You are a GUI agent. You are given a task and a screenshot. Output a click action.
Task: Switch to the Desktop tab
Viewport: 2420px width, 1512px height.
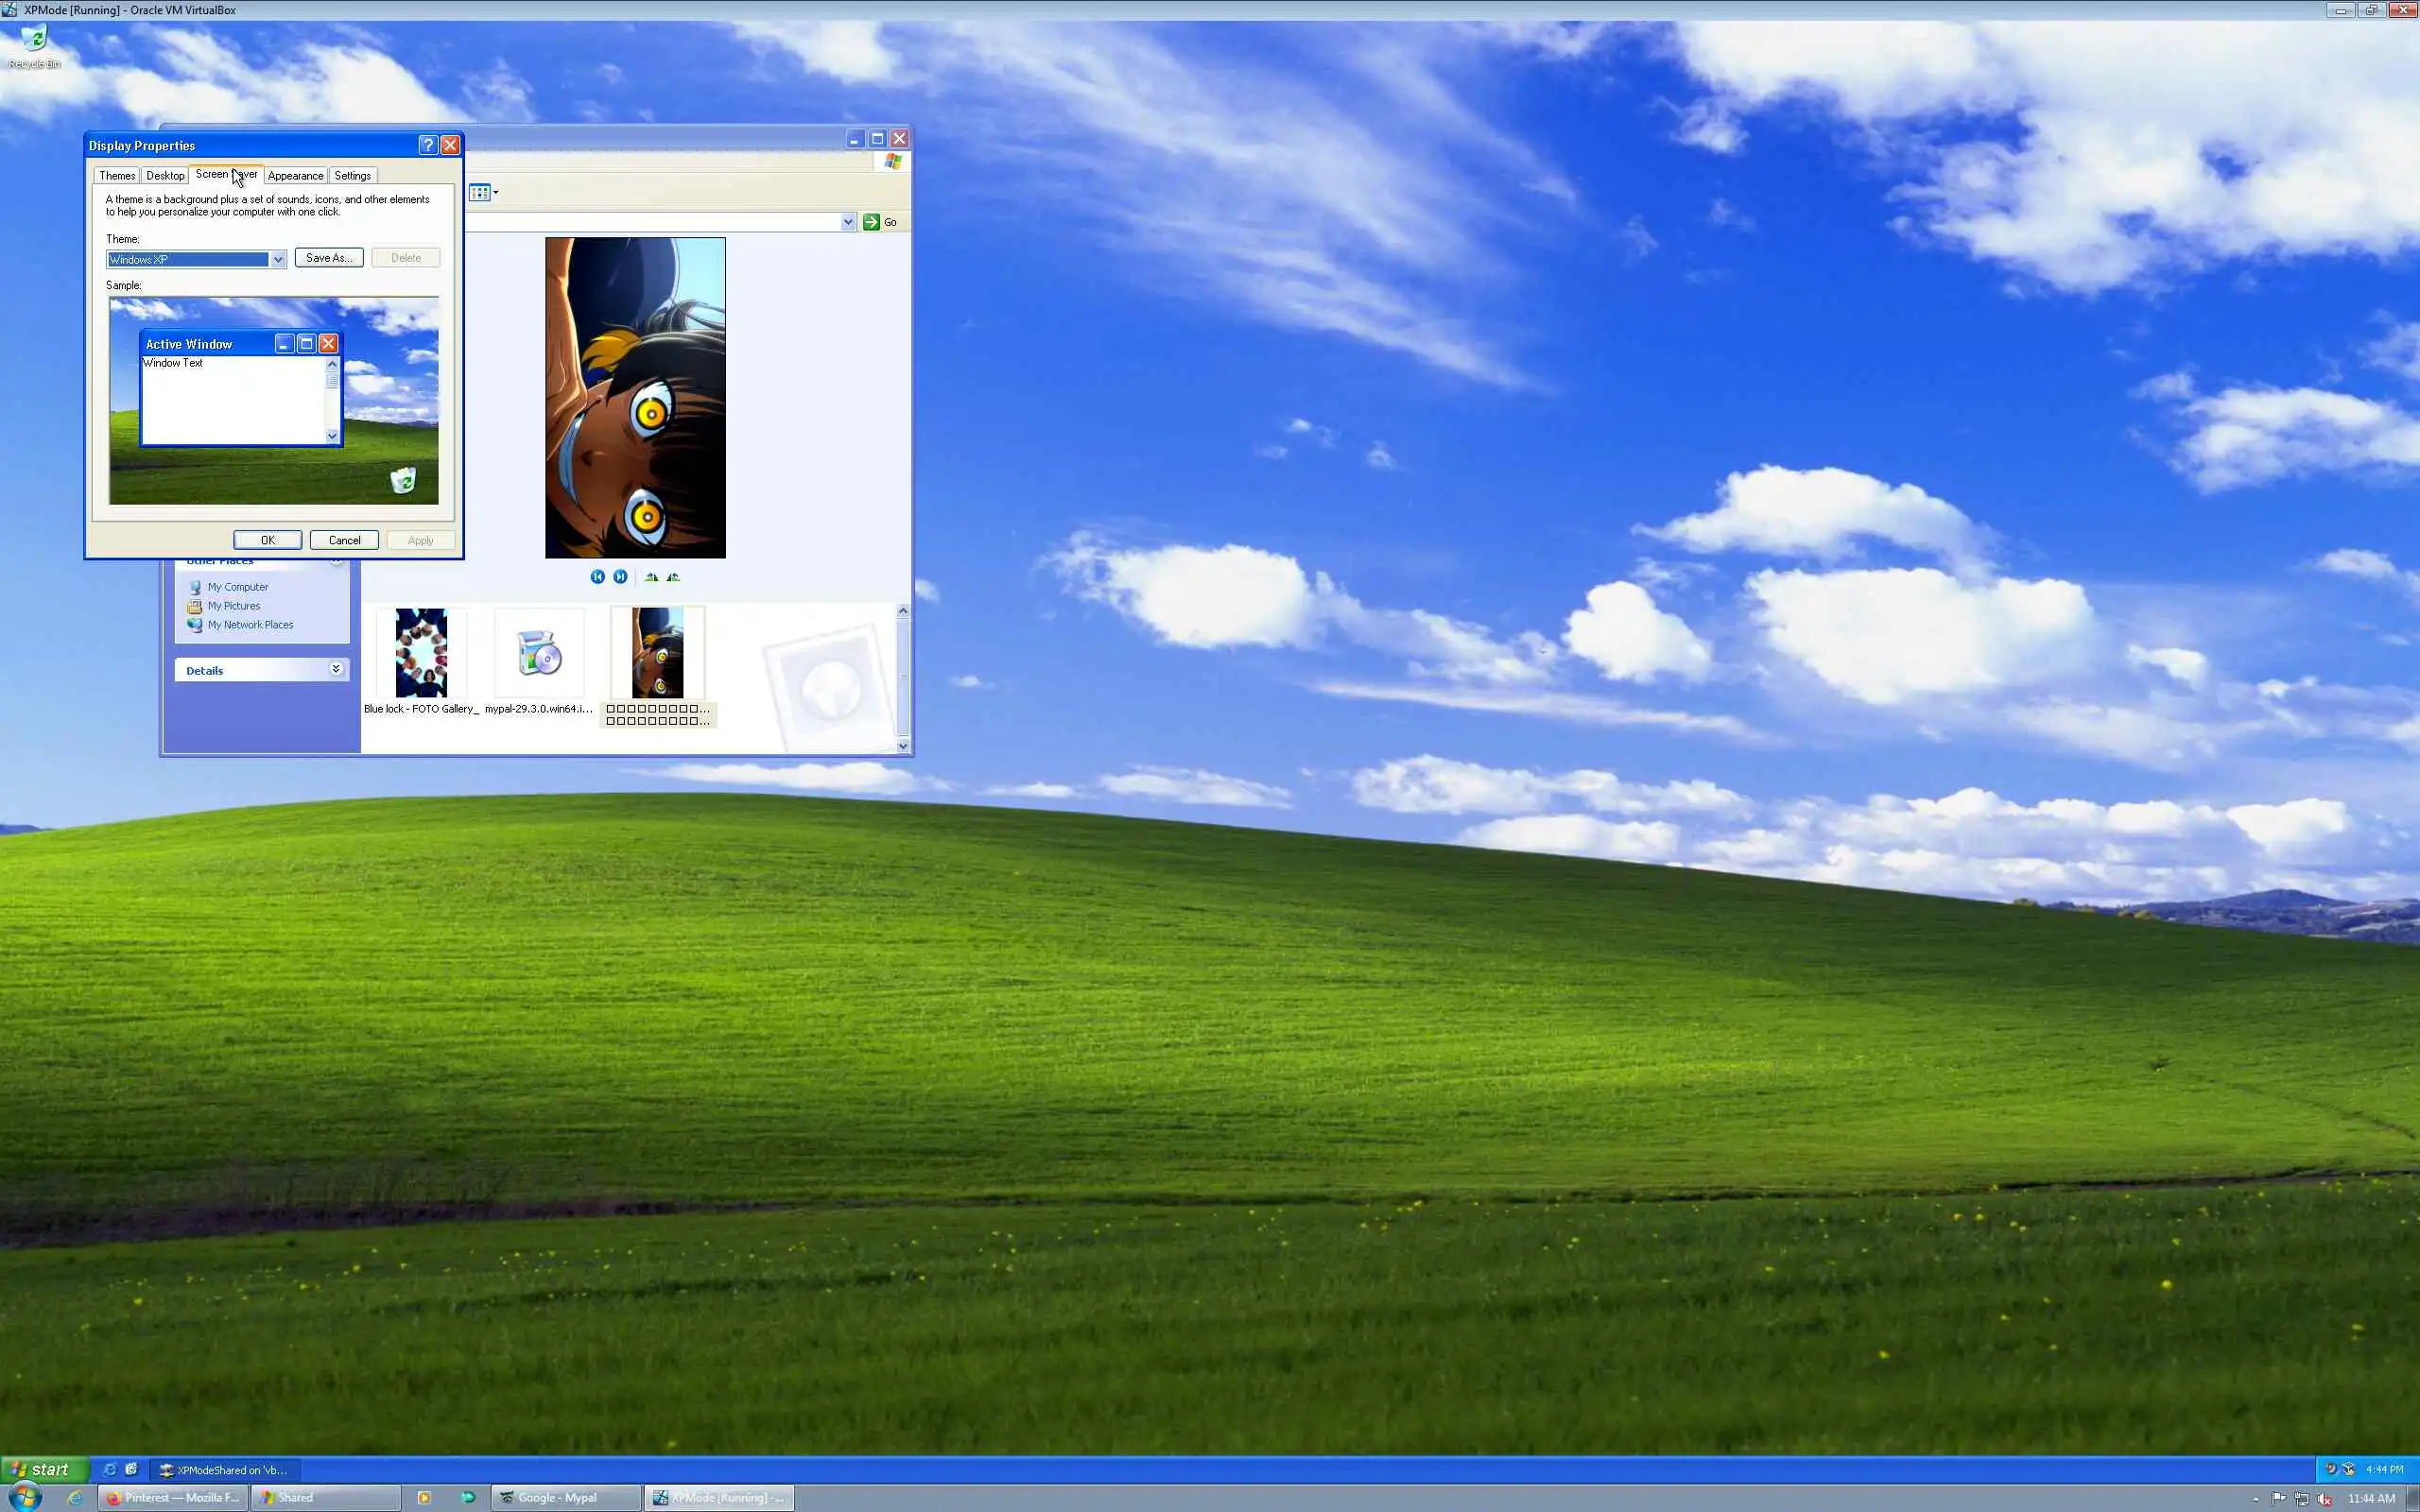165,176
